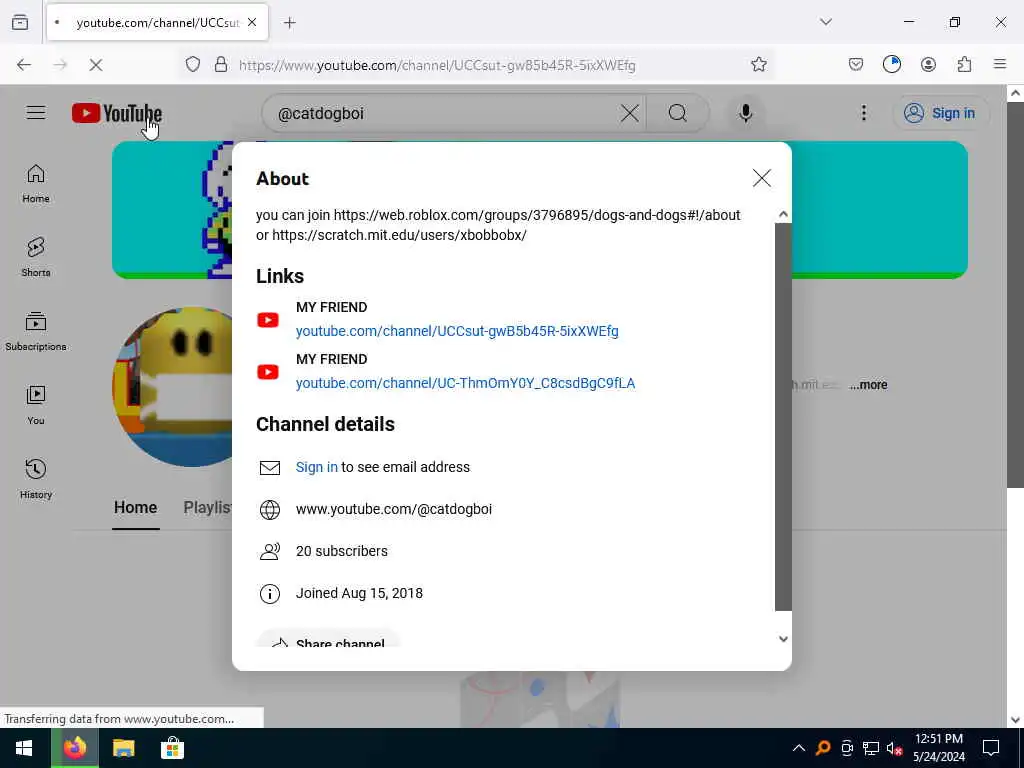The width and height of the screenshot is (1024, 768).
Task: Open the Windows Start menu
Action: pos(24,748)
